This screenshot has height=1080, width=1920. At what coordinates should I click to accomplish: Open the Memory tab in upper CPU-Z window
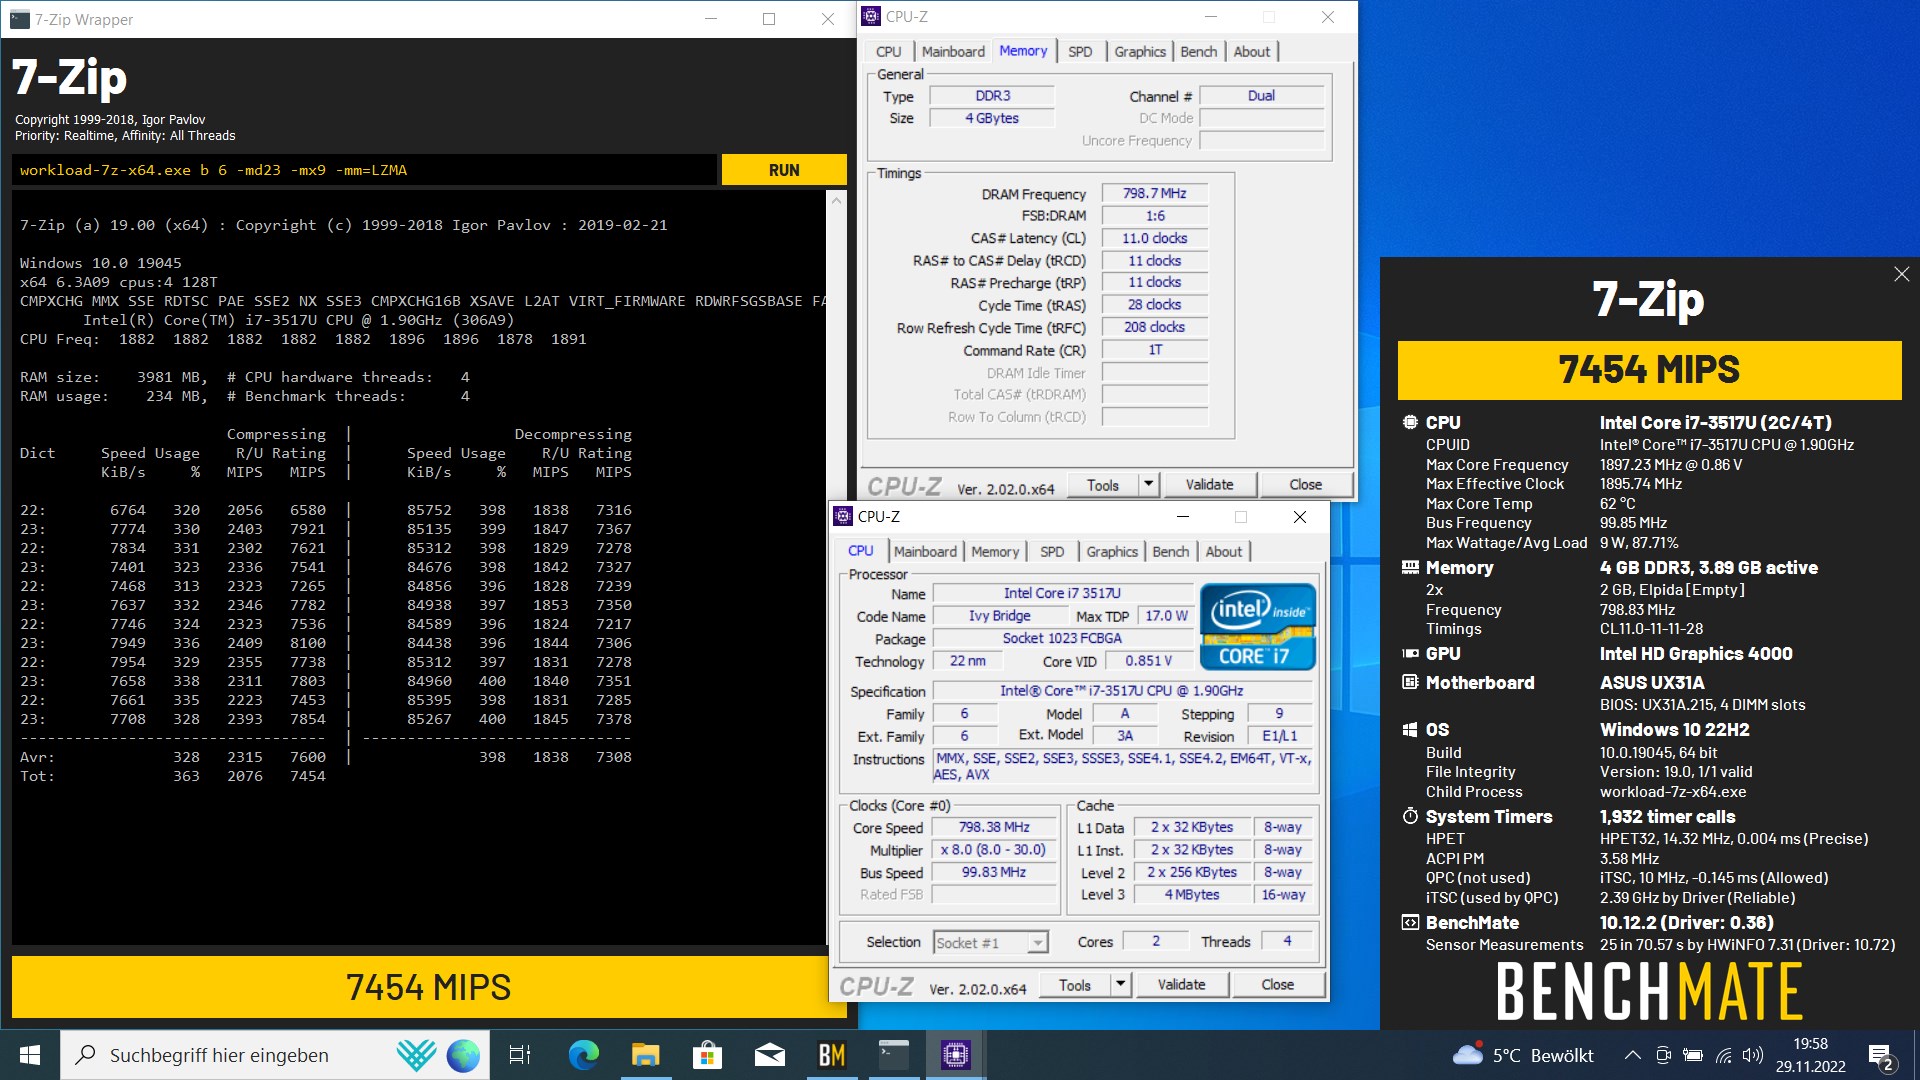point(1023,51)
